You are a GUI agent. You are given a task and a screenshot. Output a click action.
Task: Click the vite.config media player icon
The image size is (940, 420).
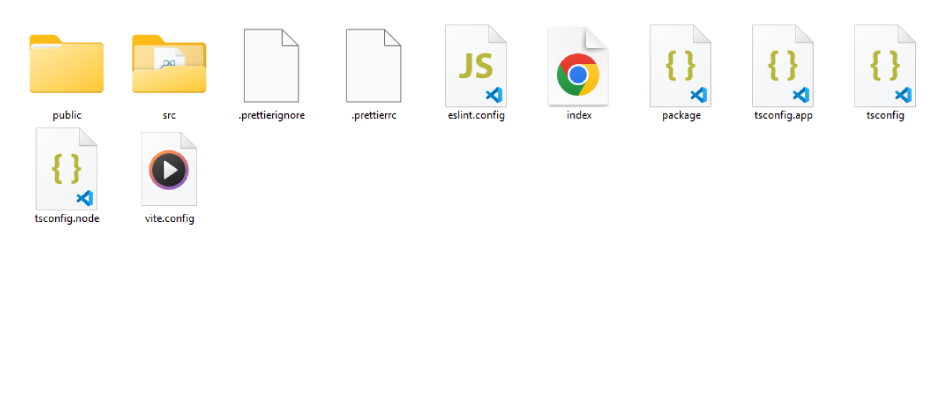169,168
